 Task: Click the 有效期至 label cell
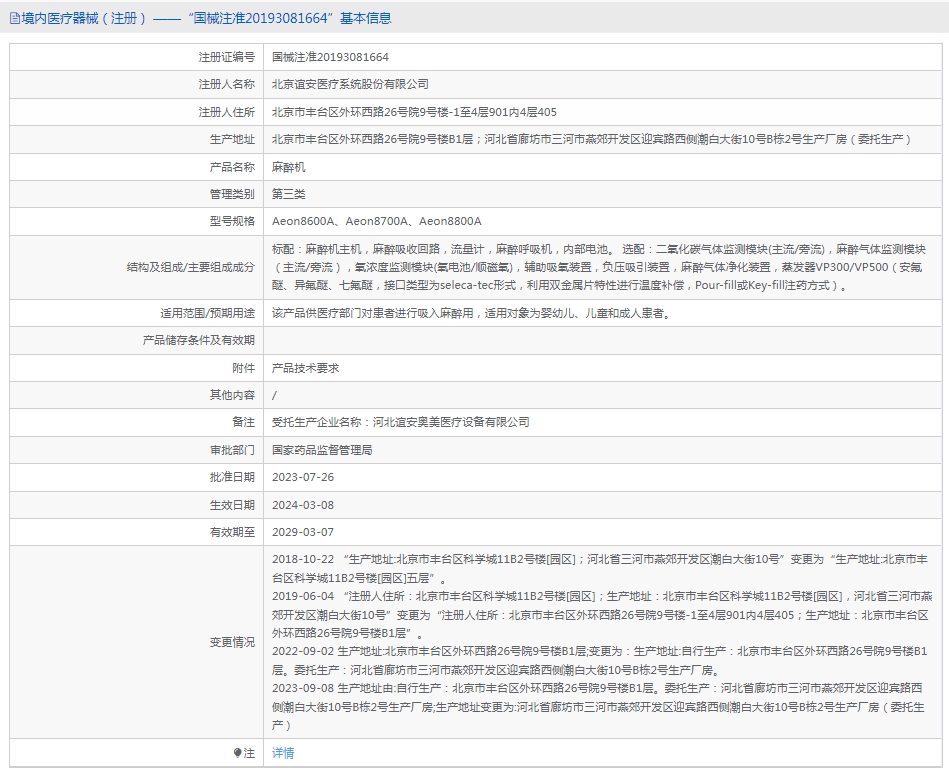(136, 532)
